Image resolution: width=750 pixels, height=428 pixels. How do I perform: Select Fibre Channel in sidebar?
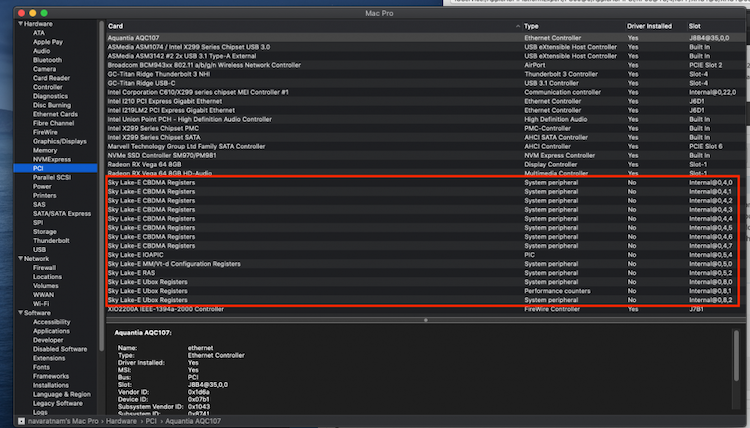pos(53,123)
